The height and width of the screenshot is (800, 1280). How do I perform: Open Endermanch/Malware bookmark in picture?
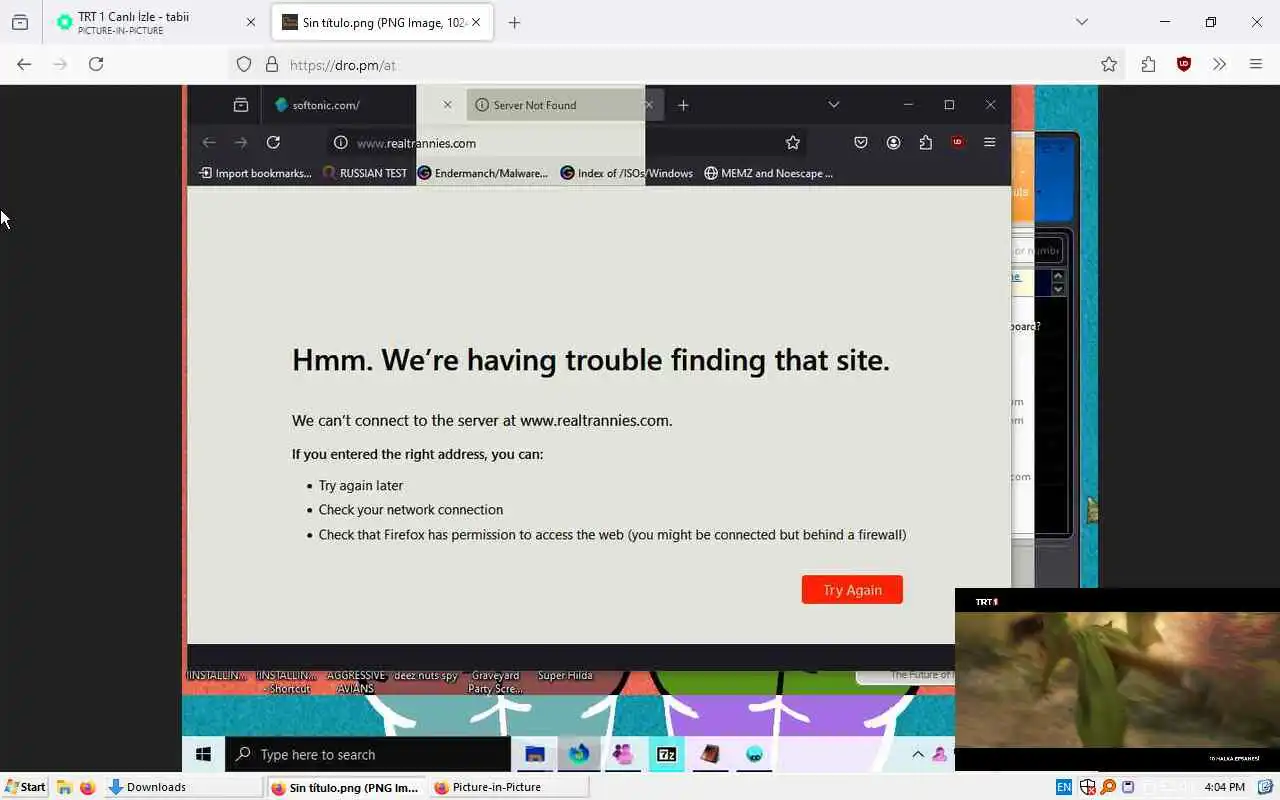(x=483, y=173)
